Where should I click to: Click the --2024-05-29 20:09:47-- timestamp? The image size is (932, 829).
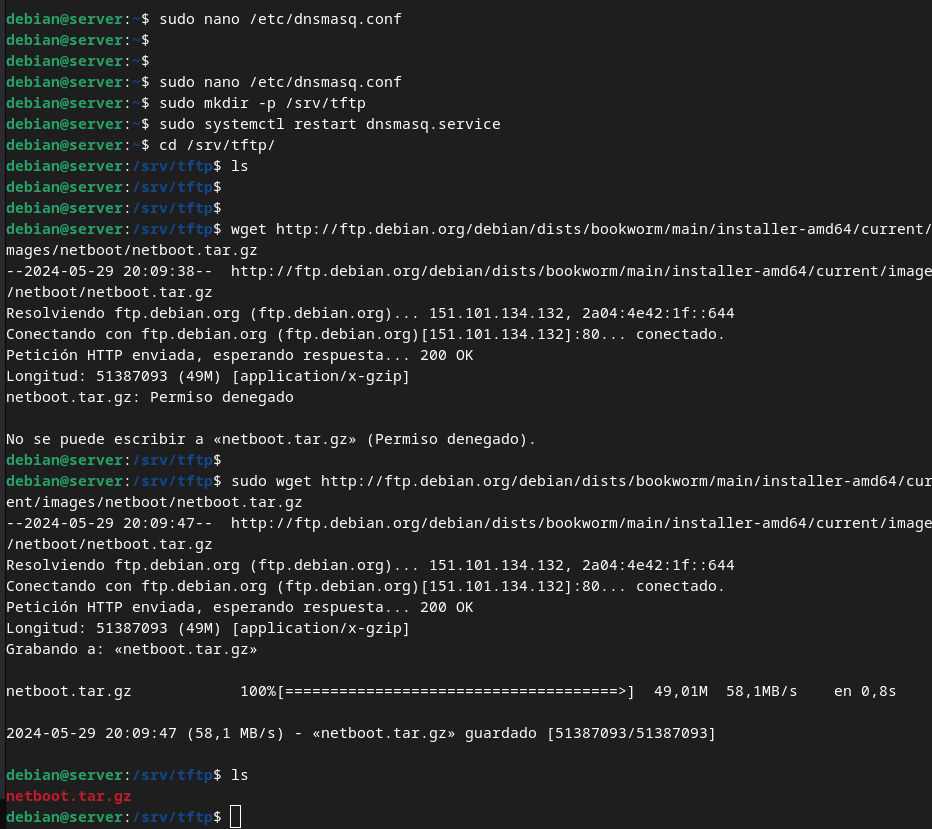(x=108, y=523)
